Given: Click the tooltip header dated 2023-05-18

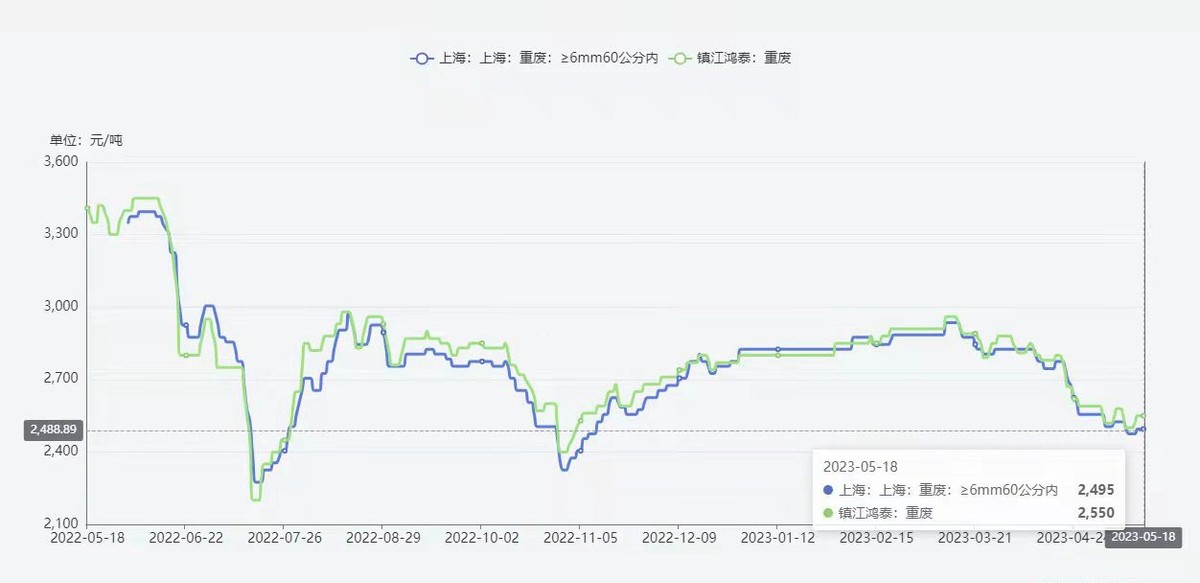Looking at the screenshot, I should point(861,466).
